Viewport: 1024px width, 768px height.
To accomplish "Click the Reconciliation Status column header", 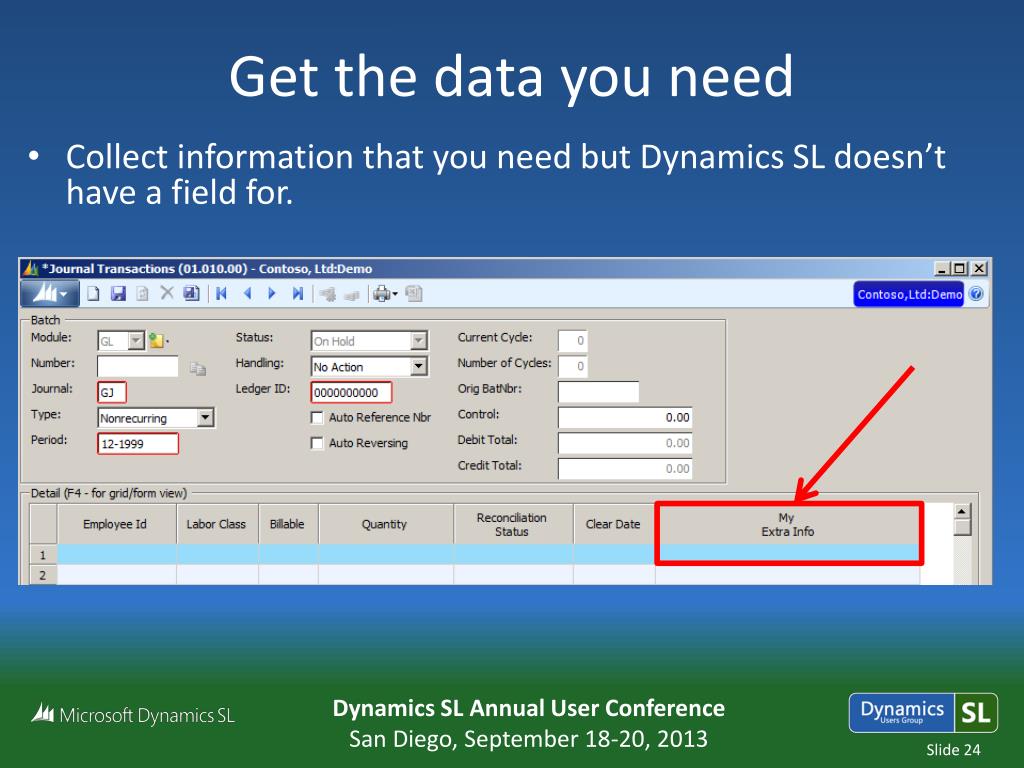I will coord(513,524).
